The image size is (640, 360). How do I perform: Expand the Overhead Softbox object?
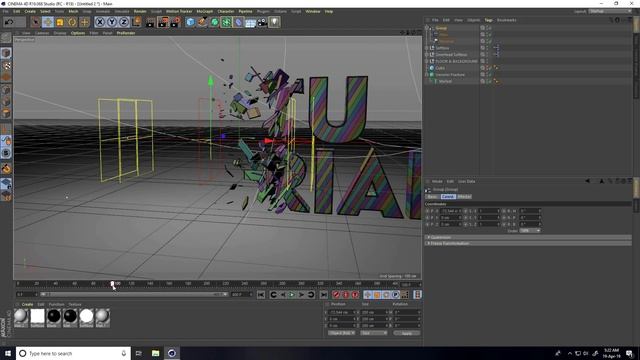click(427, 55)
